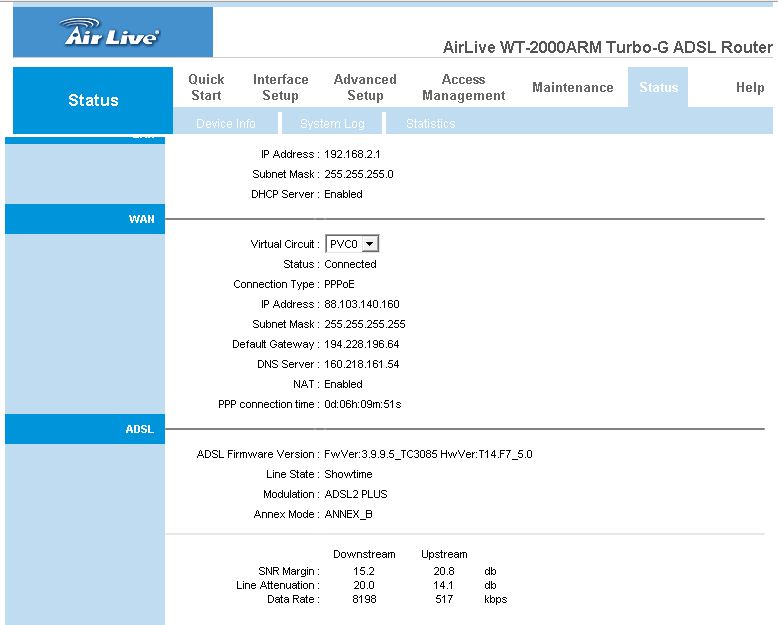Open the Quick Start tab

coord(206,87)
